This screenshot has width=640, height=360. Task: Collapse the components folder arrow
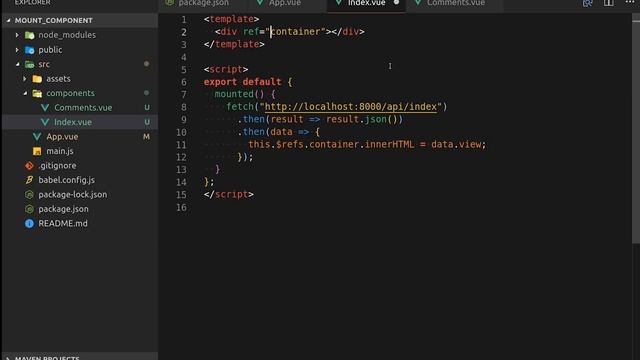[x=25, y=93]
